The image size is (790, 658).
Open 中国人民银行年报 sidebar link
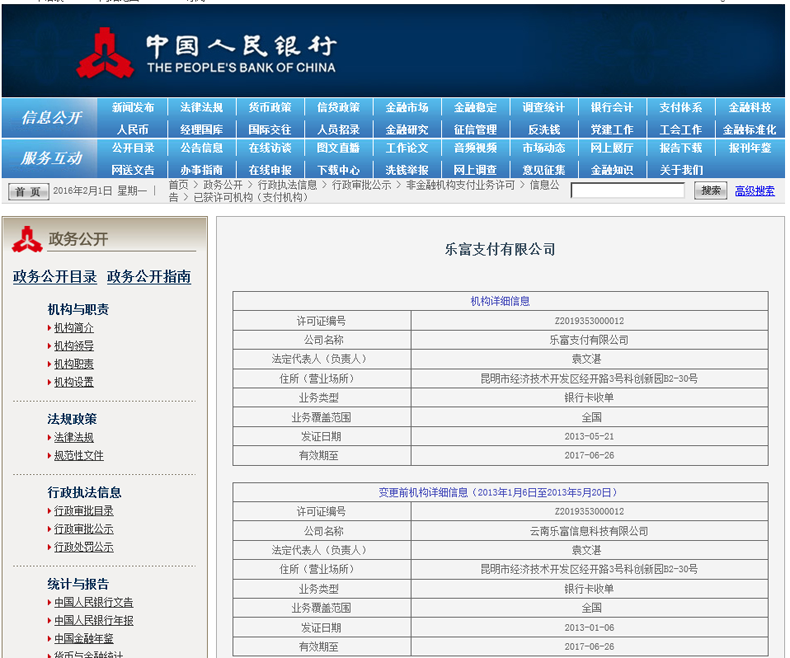click(94, 621)
